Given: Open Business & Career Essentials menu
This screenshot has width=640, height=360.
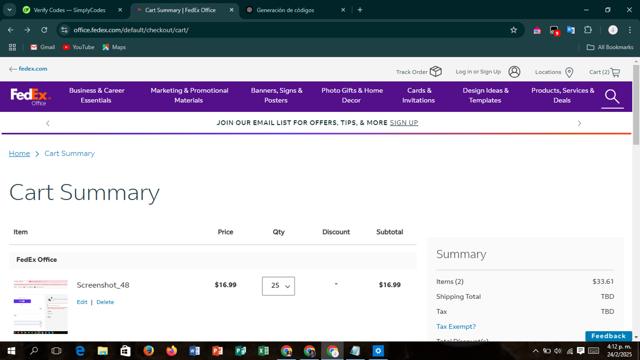Looking at the screenshot, I should click(x=96, y=96).
